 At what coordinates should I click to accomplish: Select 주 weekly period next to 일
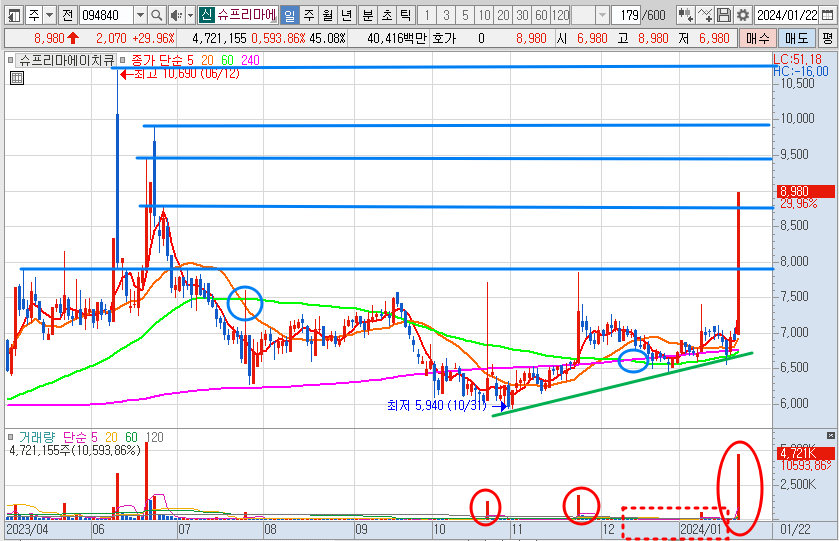click(309, 15)
